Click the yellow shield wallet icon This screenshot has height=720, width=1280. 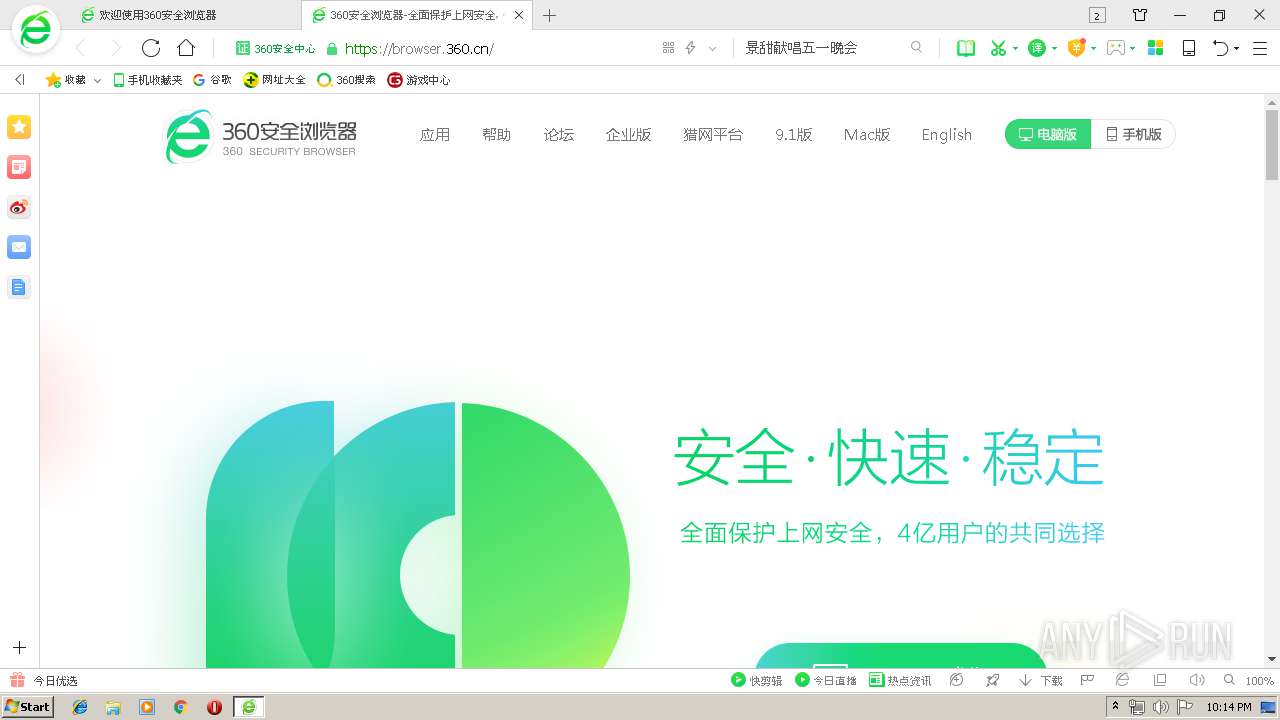[x=1076, y=48]
